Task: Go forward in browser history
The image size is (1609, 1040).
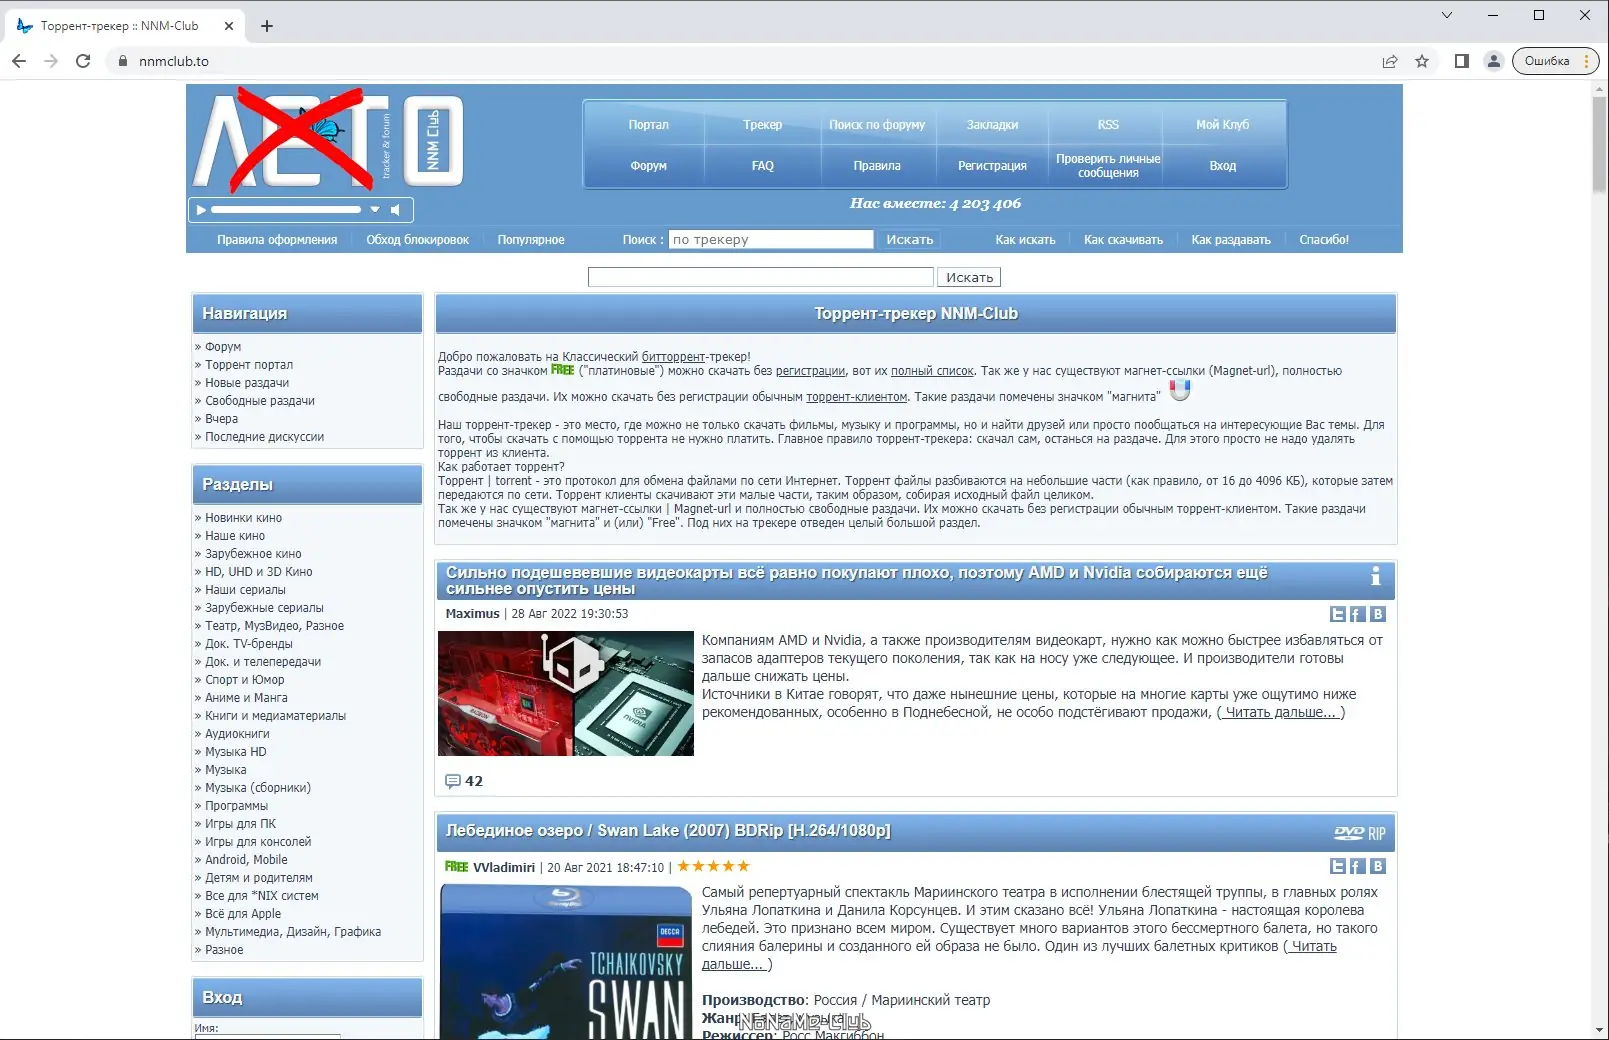Action: pyautogui.click(x=51, y=61)
